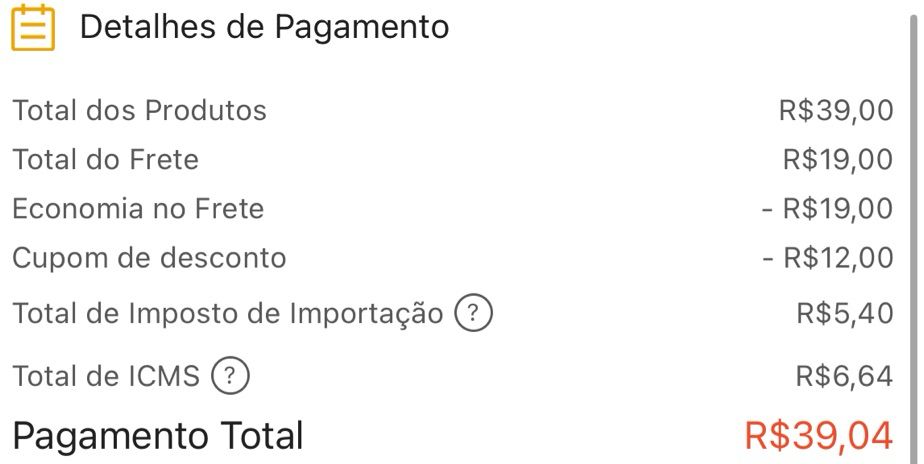Select the Pagamento Total label
Image resolution: width=924 pixels, height=464 pixels.
157,436
